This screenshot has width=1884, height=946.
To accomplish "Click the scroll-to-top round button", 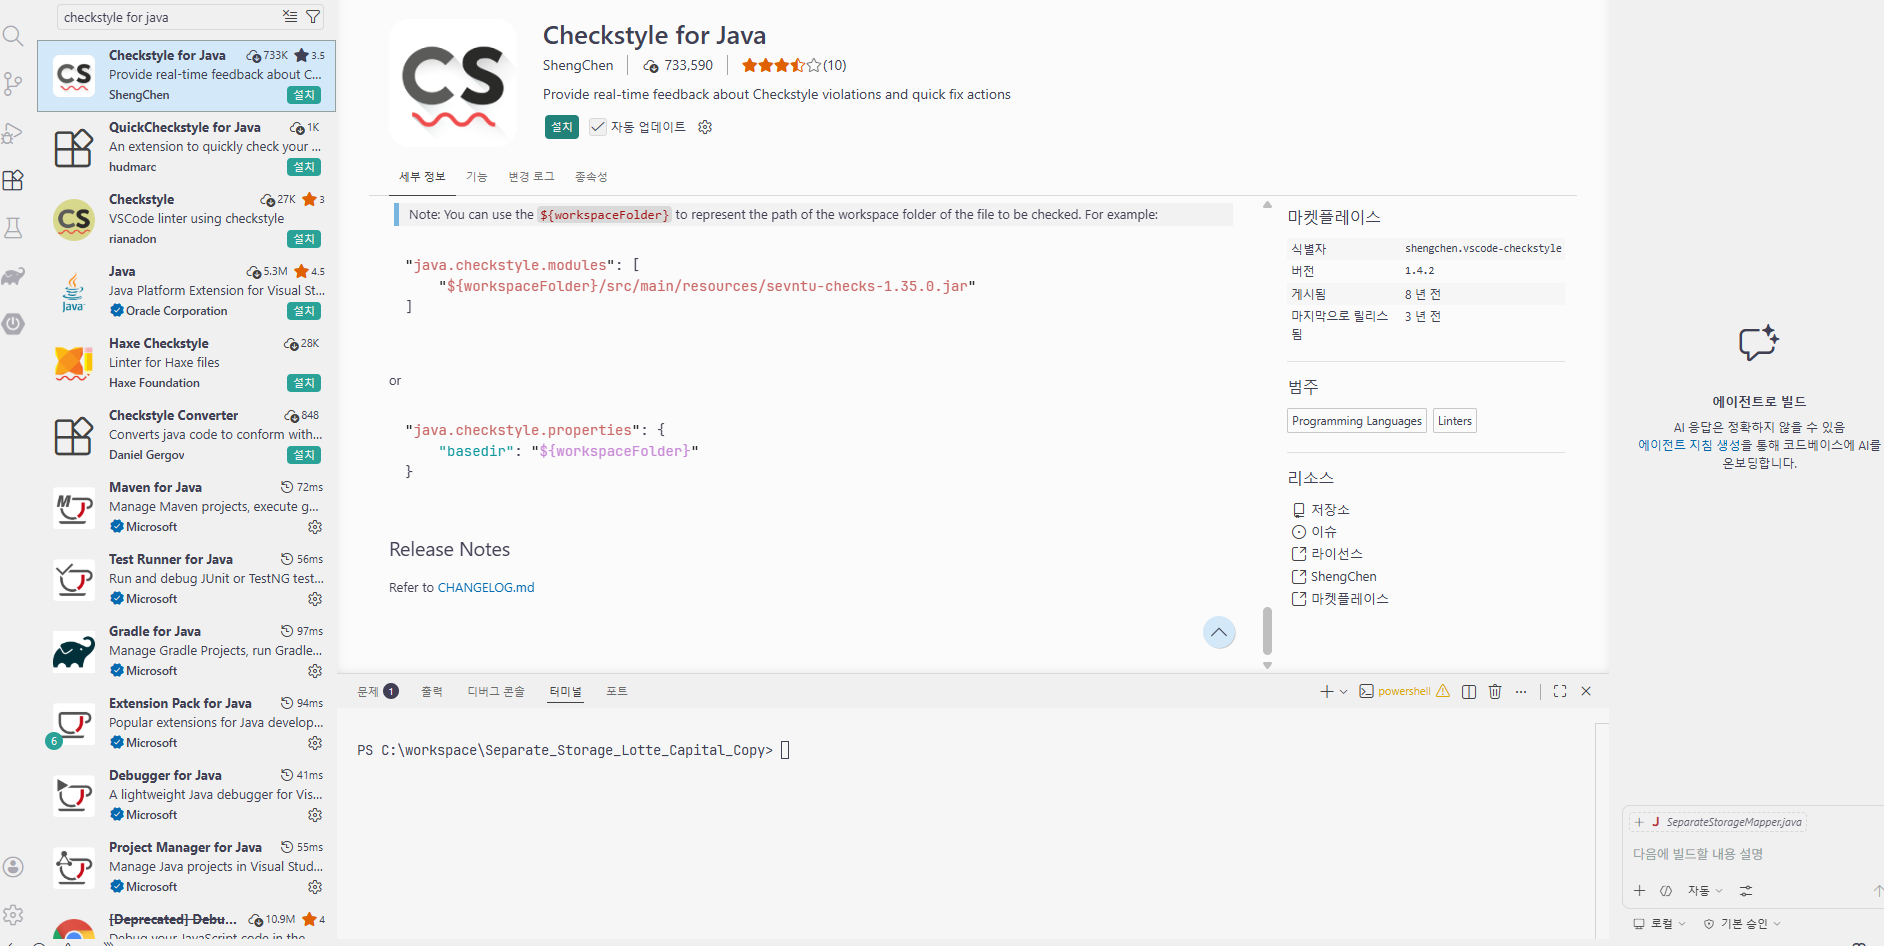I will pyautogui.click(x=1219, y=632).
